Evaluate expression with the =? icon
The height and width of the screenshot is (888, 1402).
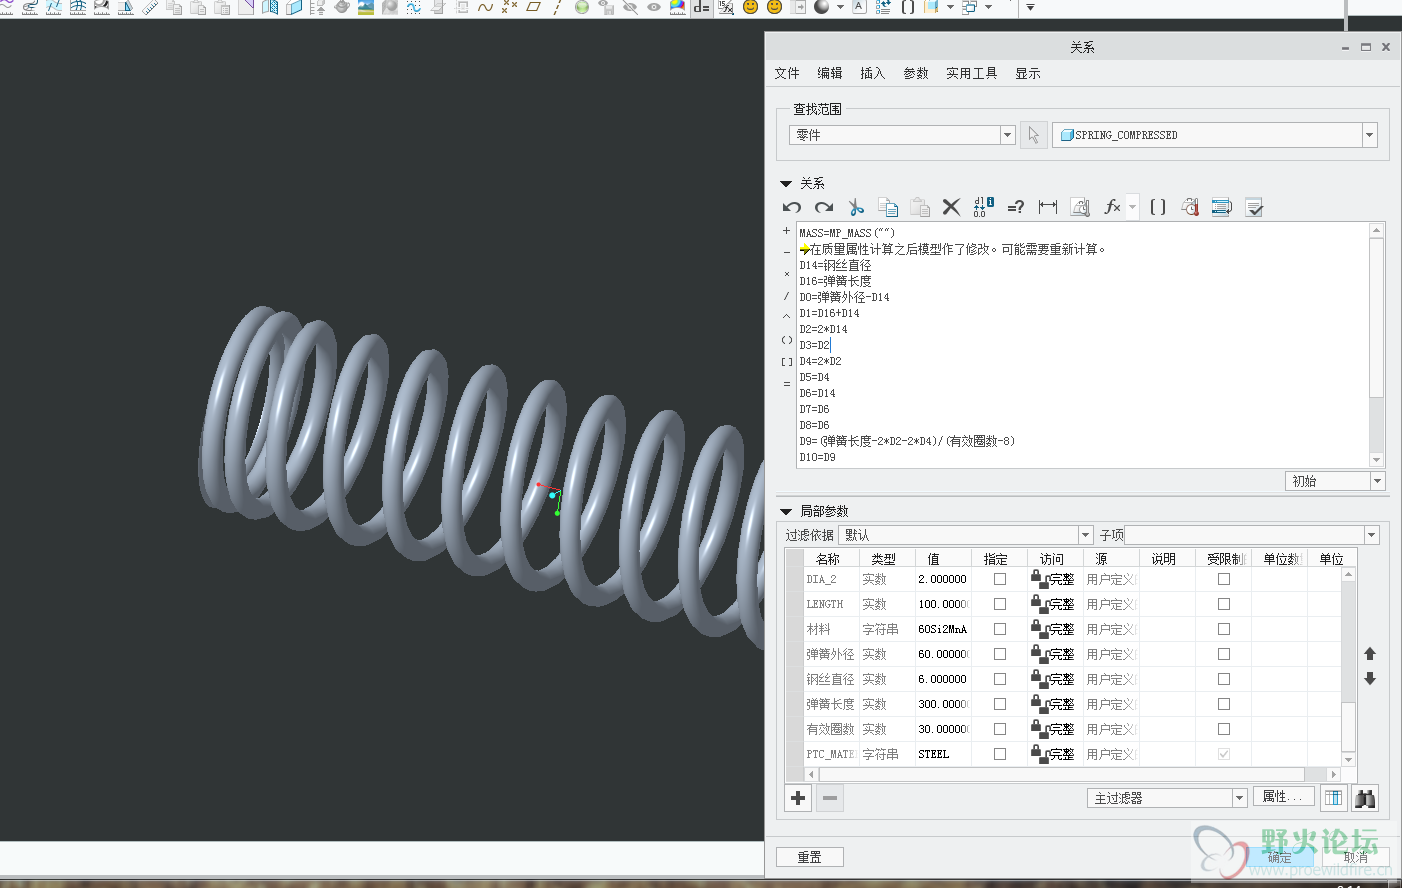(1015, 207)
